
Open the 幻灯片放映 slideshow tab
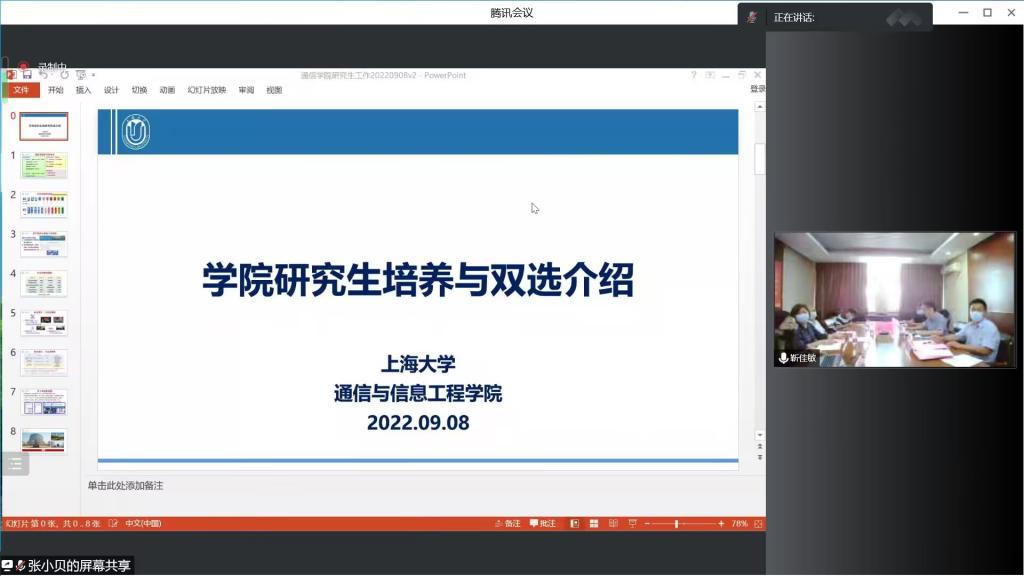(207, 90)
